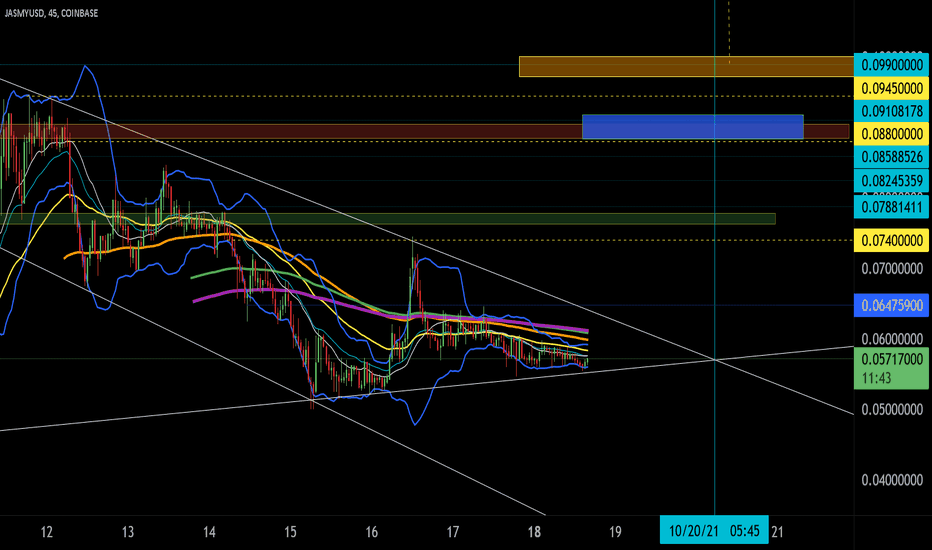The height and width of the screenshot is (550, 932).
Task: Click the yellow 0.07400000 price label
Action: click(892, 240)
